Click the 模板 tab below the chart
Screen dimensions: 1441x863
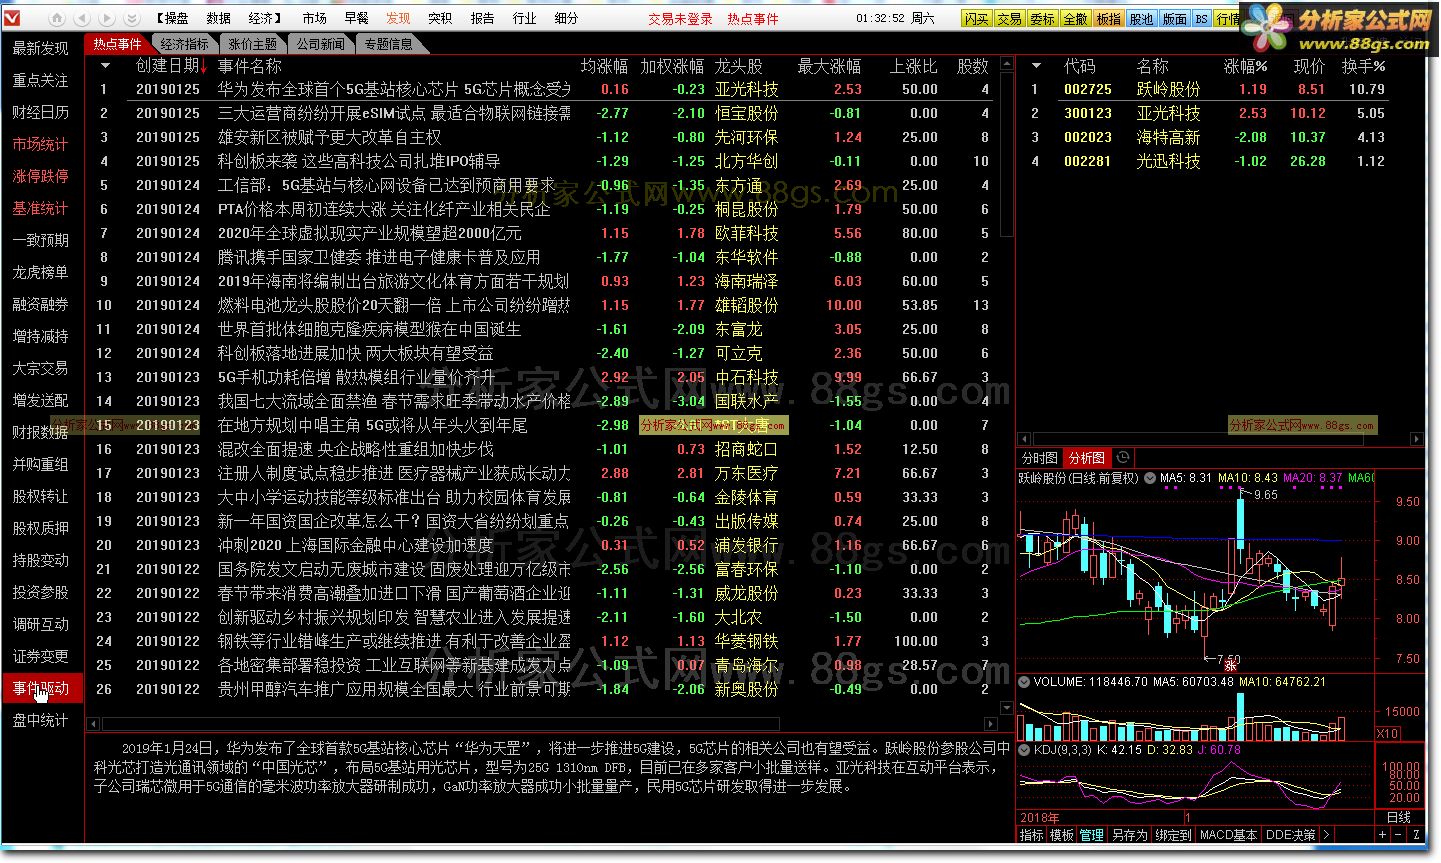(x=1061, y=835)
